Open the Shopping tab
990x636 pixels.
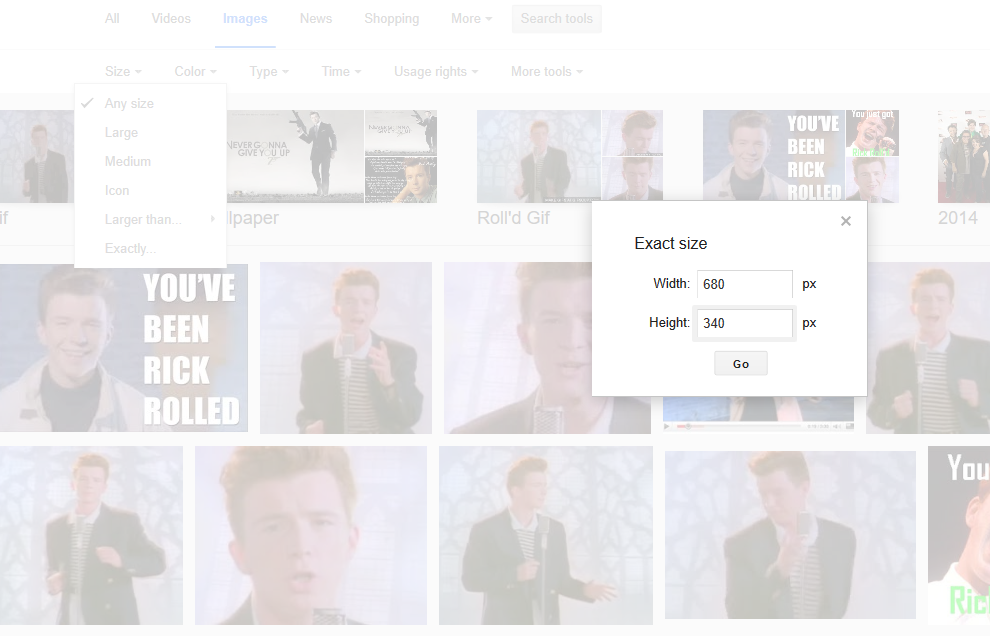tap(391, 19)
